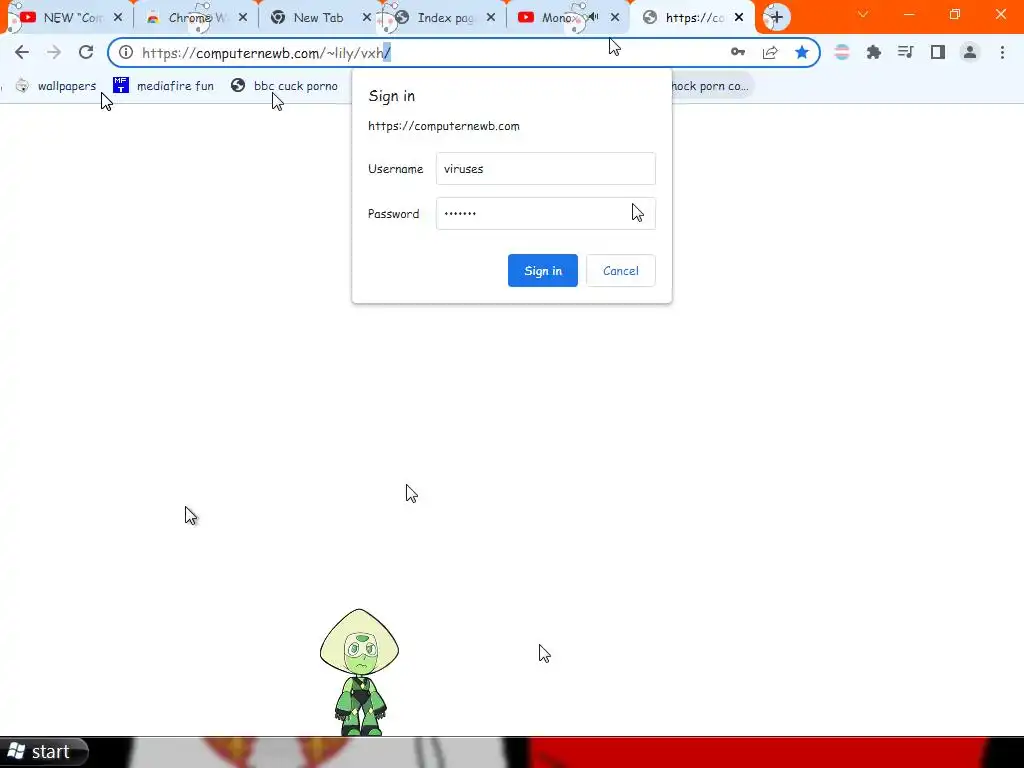The width and height of the screenshot is (1024, 768).
Task: Open the Extensions puzzle-piece menu
Action: pos(874,52)
